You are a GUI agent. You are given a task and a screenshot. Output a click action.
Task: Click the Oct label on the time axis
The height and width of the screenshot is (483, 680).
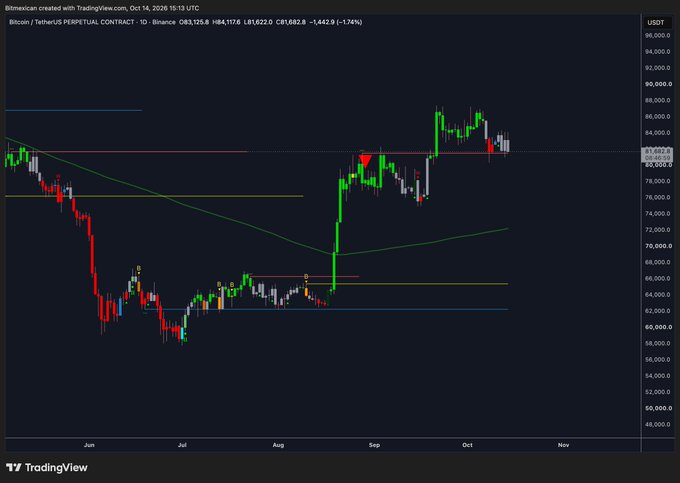point(467,445)
